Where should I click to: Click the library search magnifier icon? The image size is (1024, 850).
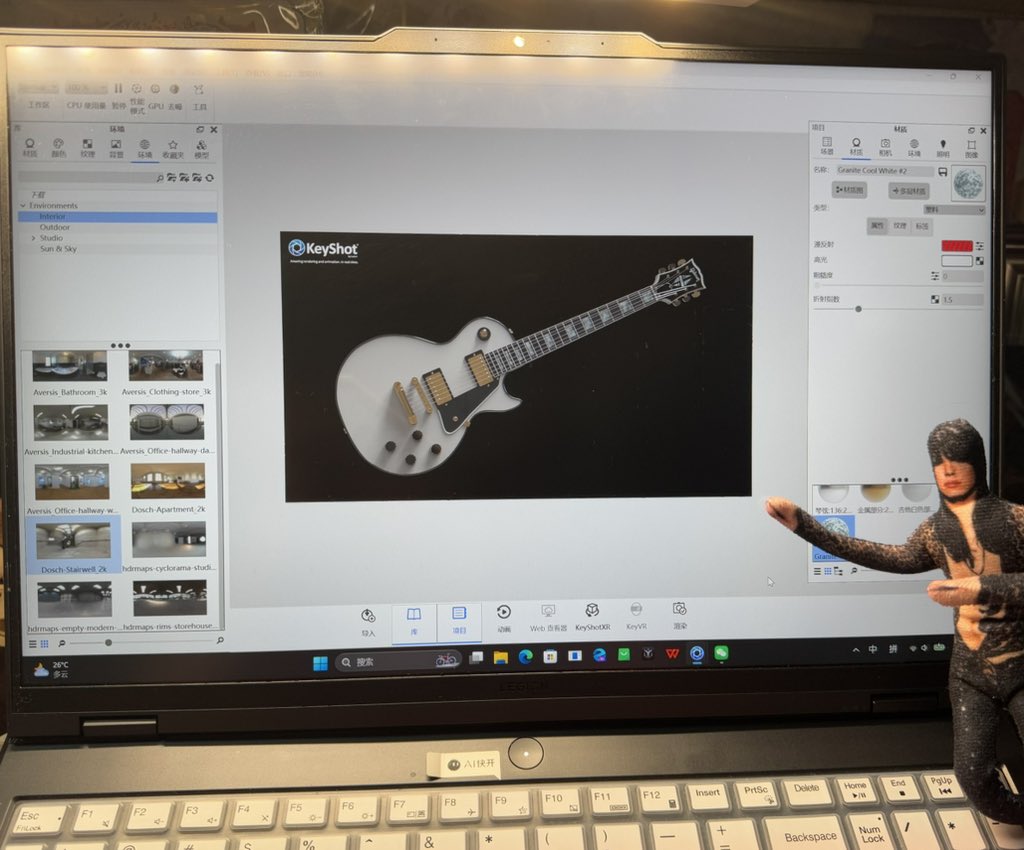(x=160, y=178)
